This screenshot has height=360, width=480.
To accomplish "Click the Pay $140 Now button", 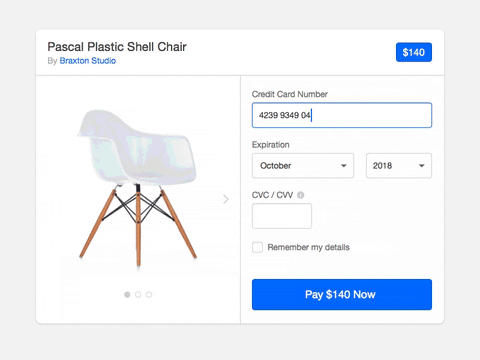I will (342, 295).
